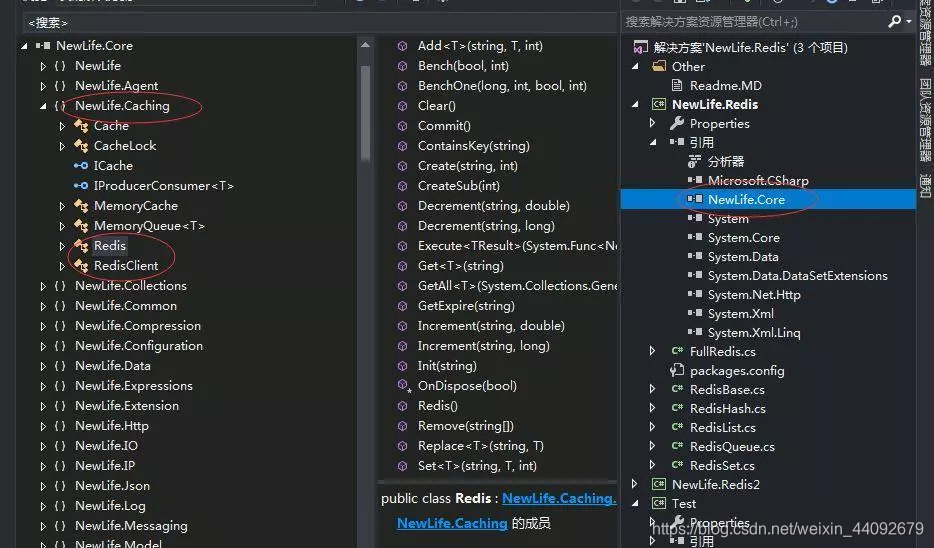Click the CacheLock class icon
934x548 pixels.
(x=81, y=146)
